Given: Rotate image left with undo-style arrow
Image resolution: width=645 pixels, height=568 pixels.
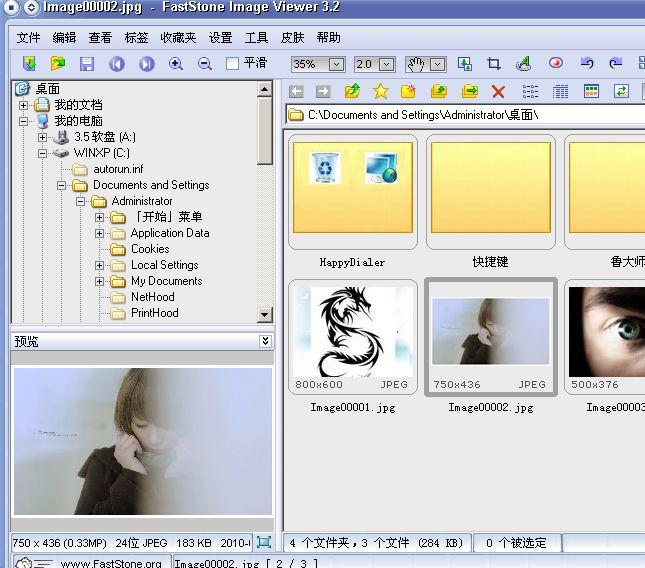Looking at the screenshot, I should click(x=587, y=63).
